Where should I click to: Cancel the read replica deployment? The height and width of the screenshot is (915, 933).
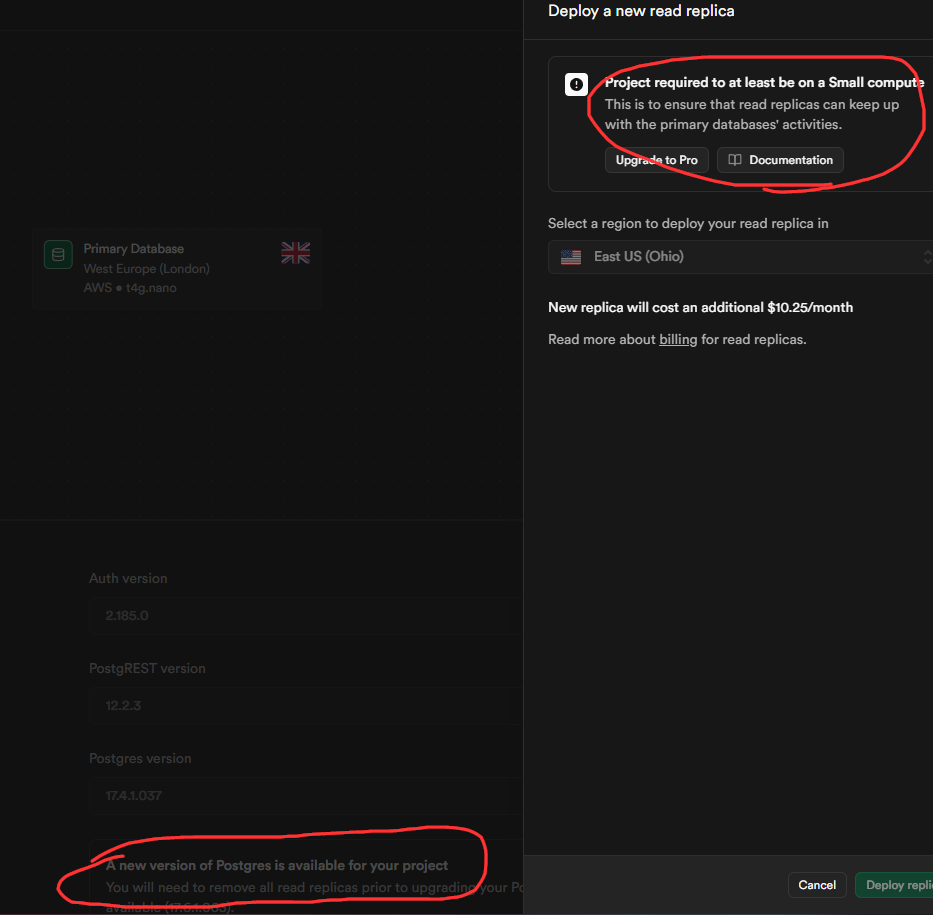point(817,885)
